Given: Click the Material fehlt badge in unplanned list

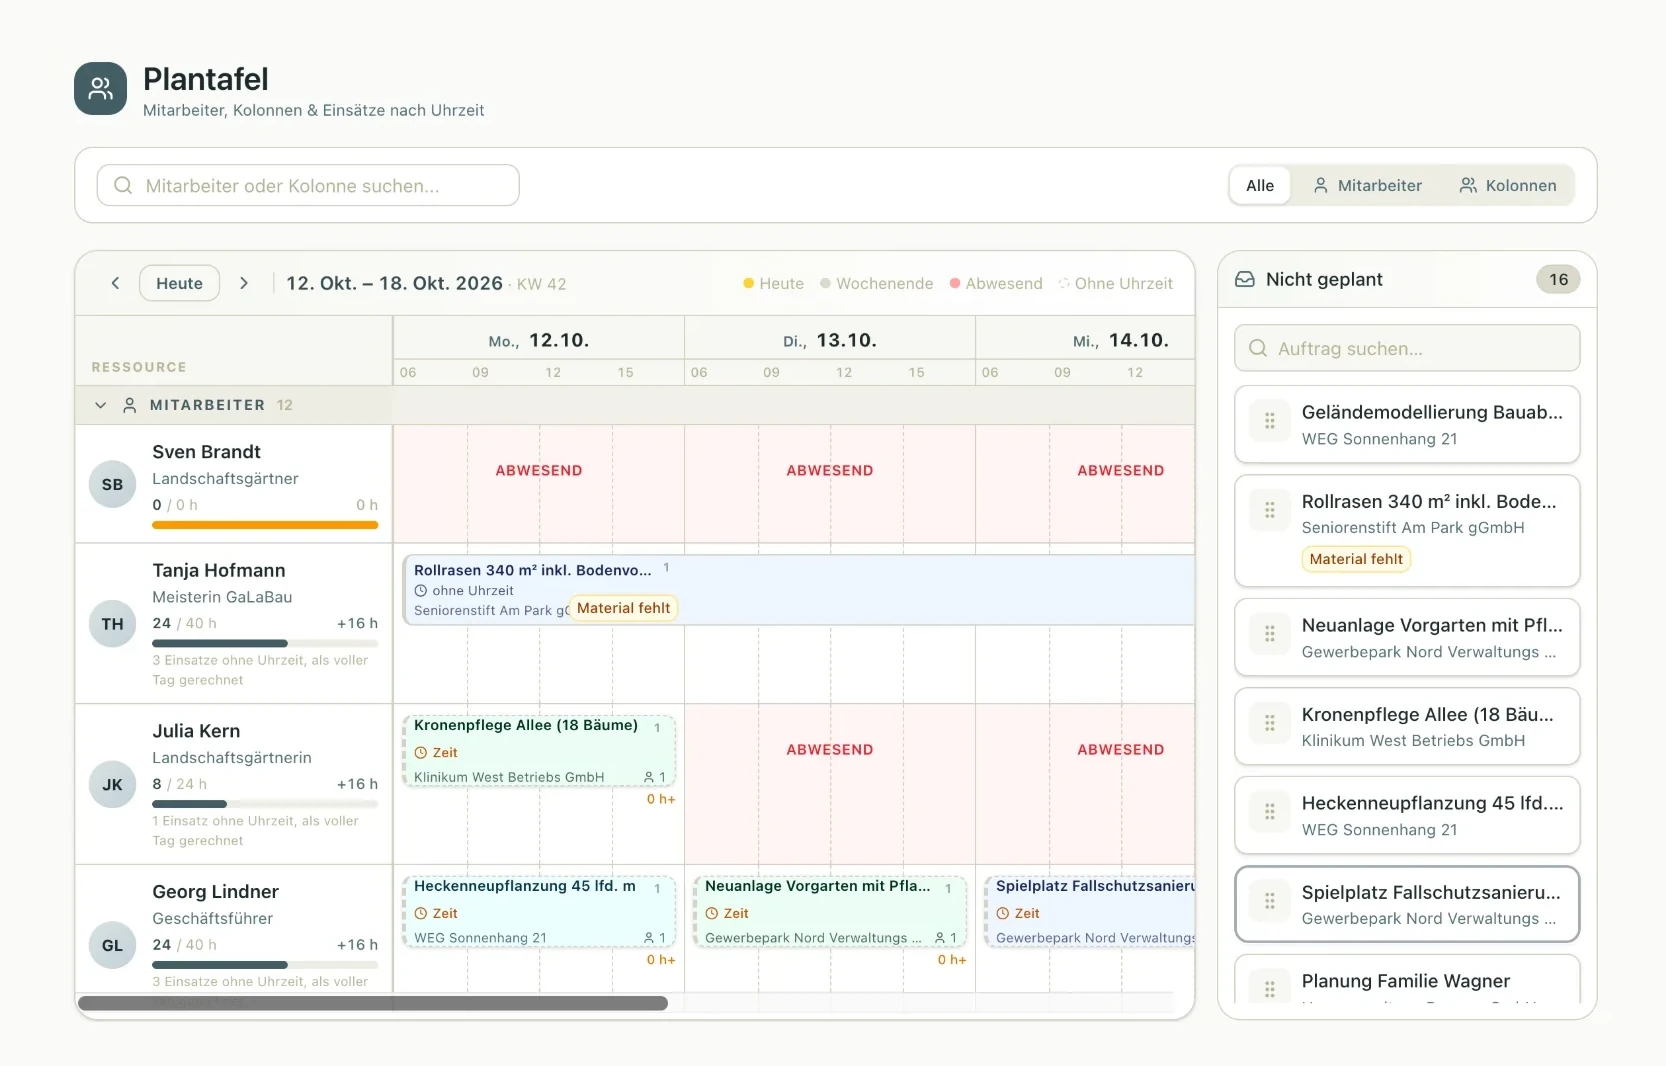Looking at the screenshot, I should click(1356, 559).
